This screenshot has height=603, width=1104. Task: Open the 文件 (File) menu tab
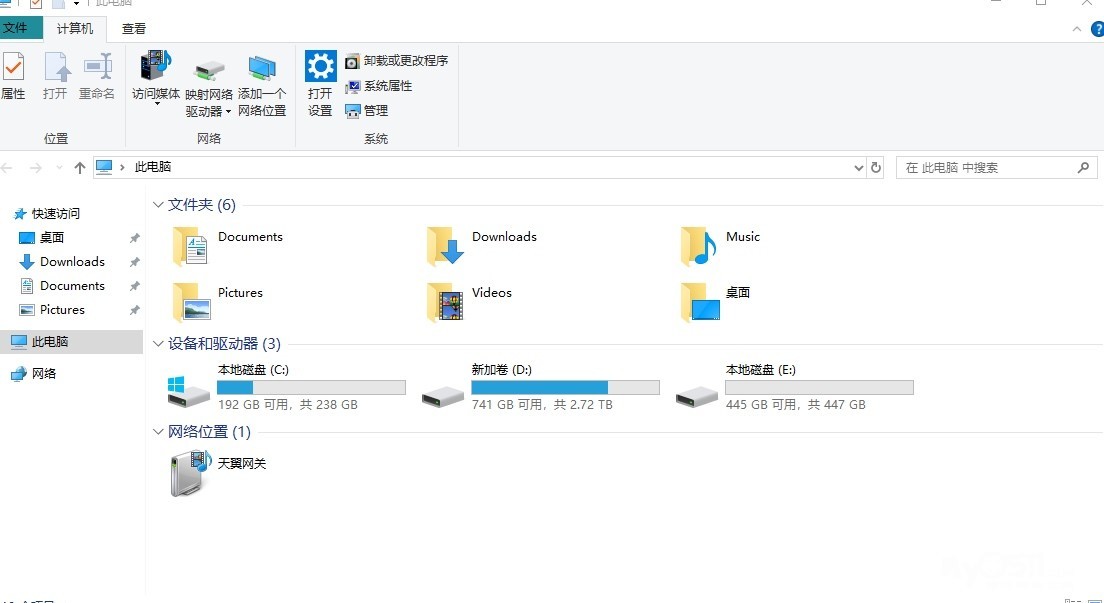point(16,29)
